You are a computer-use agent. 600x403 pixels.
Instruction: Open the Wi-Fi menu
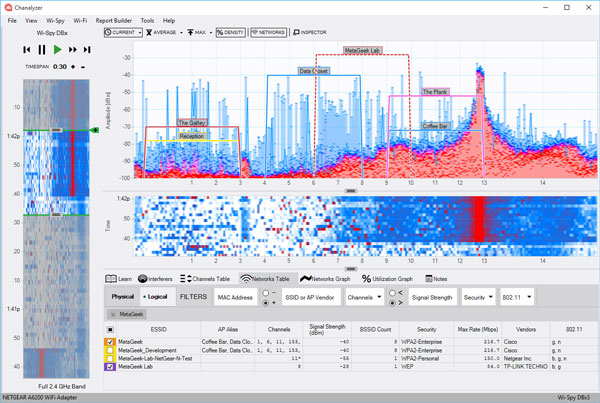pyautogui.click(x=80, y=21)
